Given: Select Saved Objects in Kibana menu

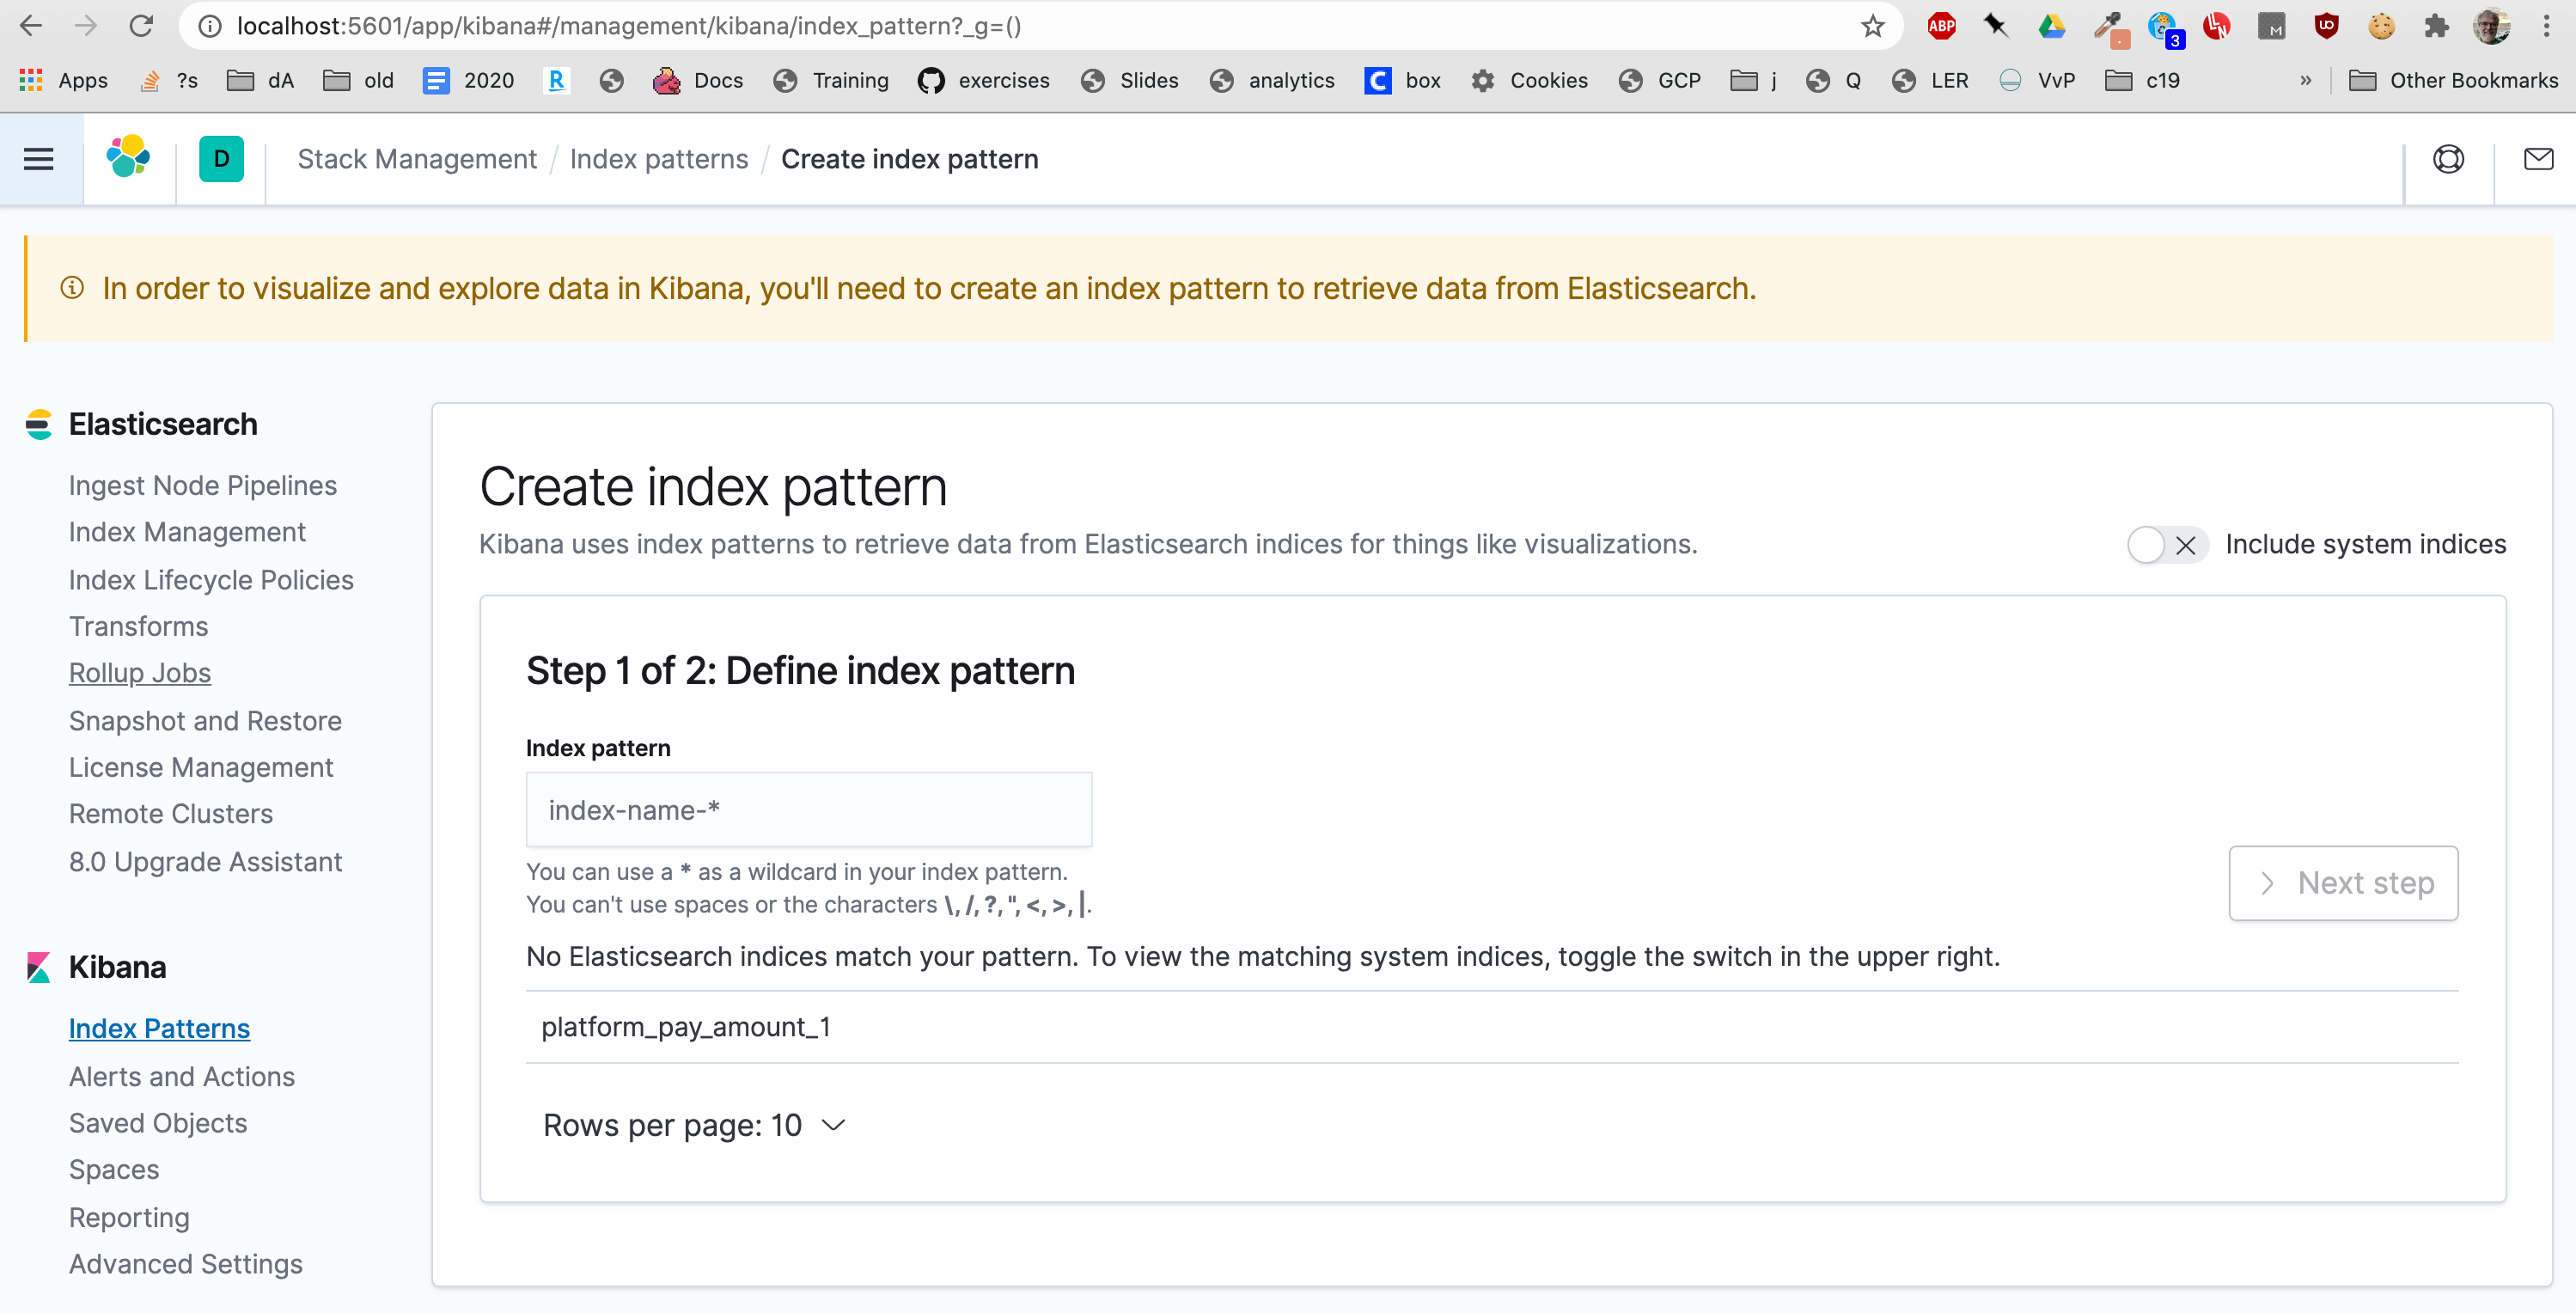Looking at the screenshot, I should [x=158, y=1123].
